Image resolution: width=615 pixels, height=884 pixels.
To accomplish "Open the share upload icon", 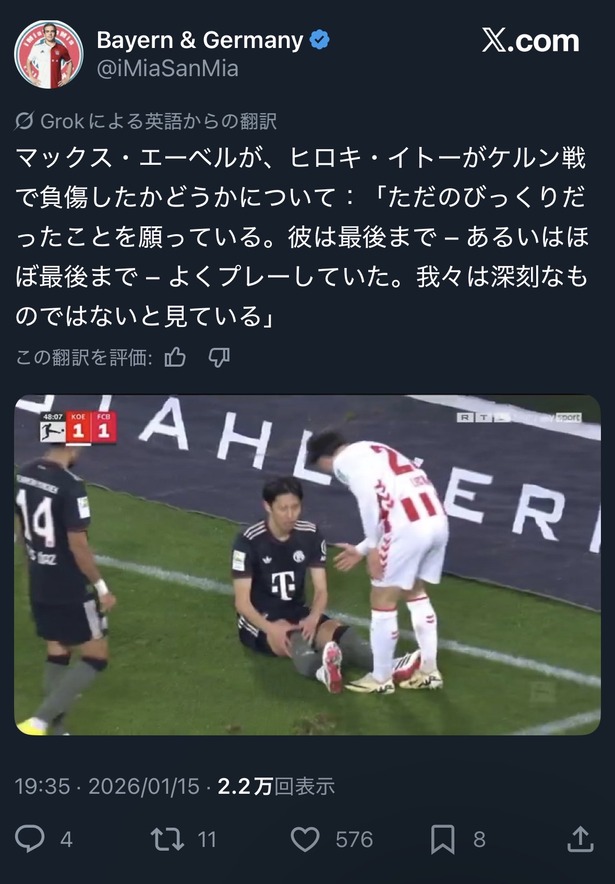I will click(x=580, y=838).
